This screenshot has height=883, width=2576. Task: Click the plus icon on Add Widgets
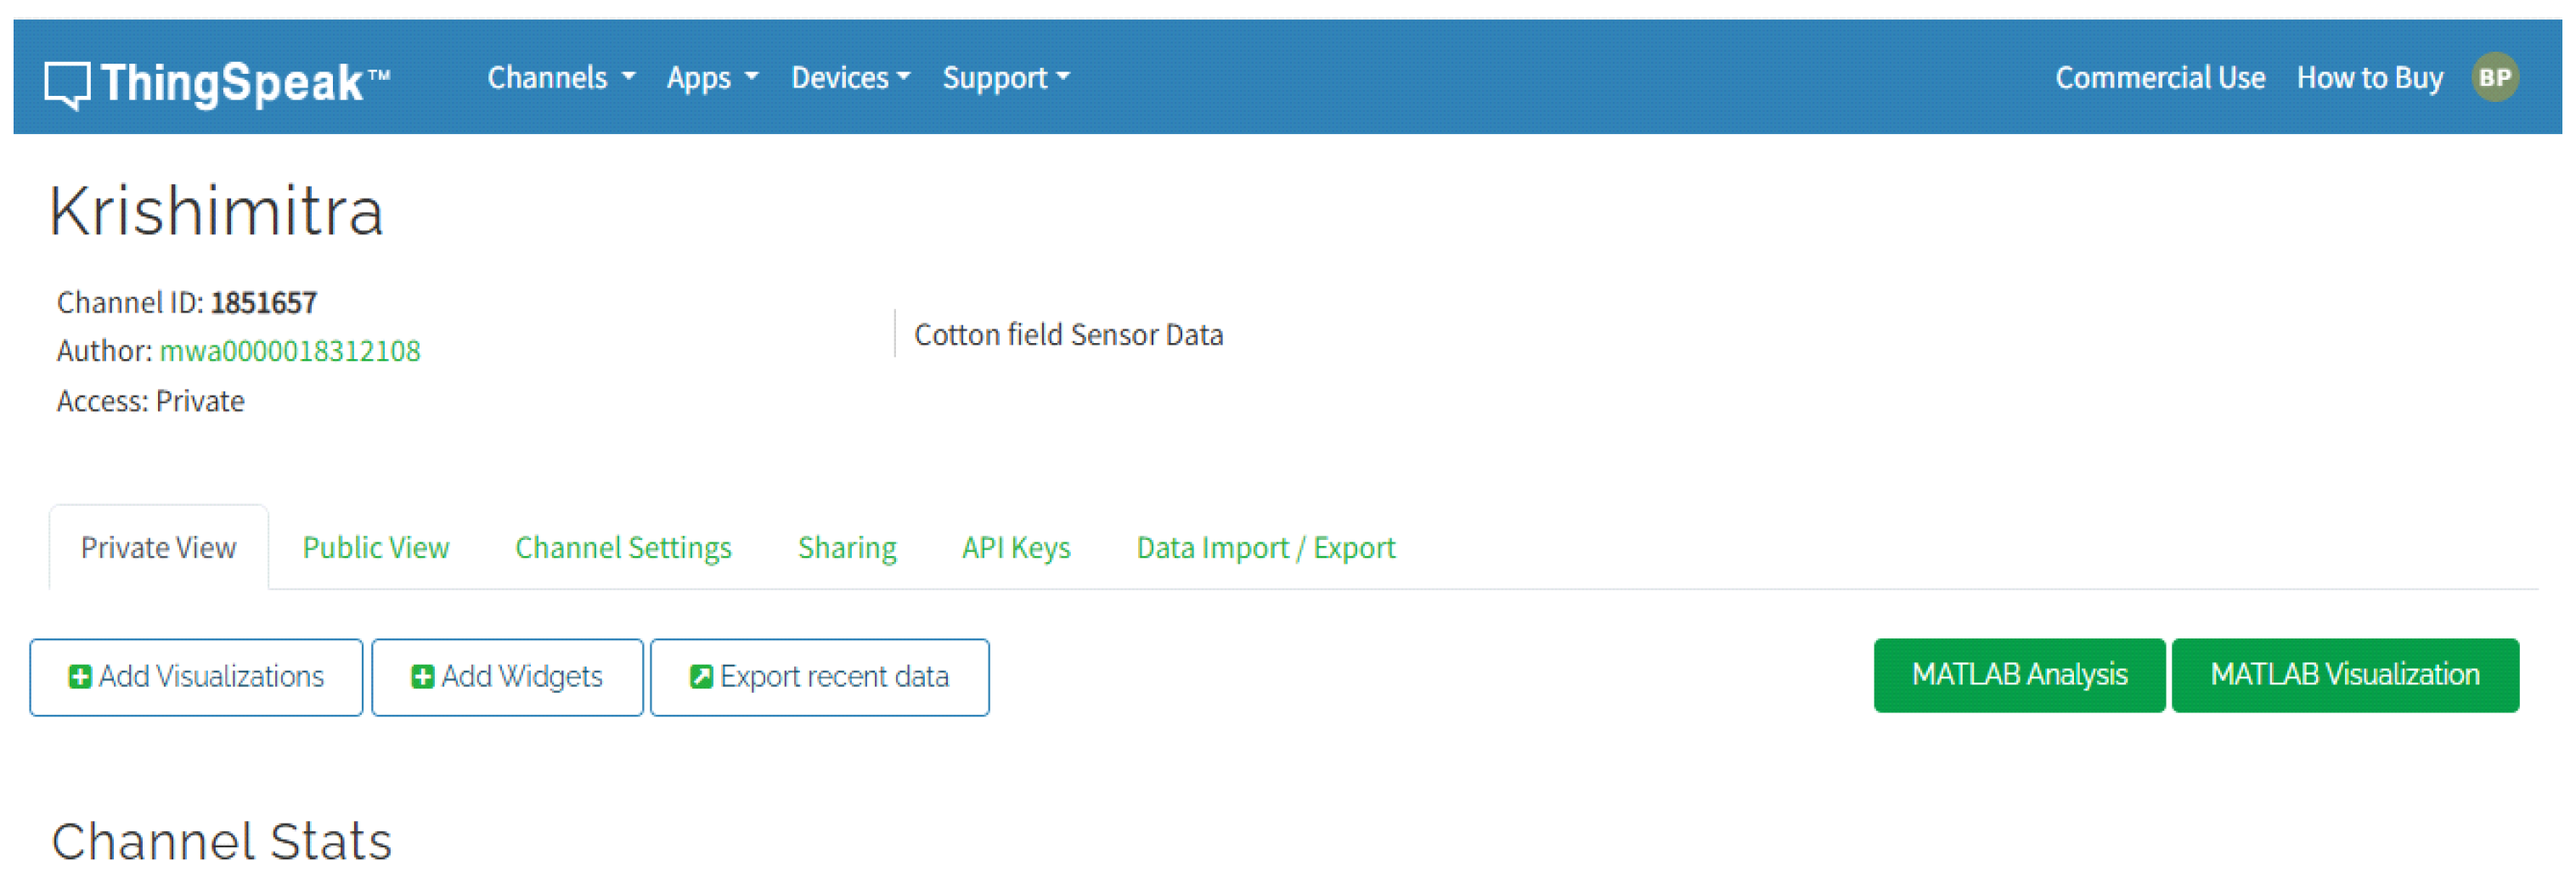(421, 676)
